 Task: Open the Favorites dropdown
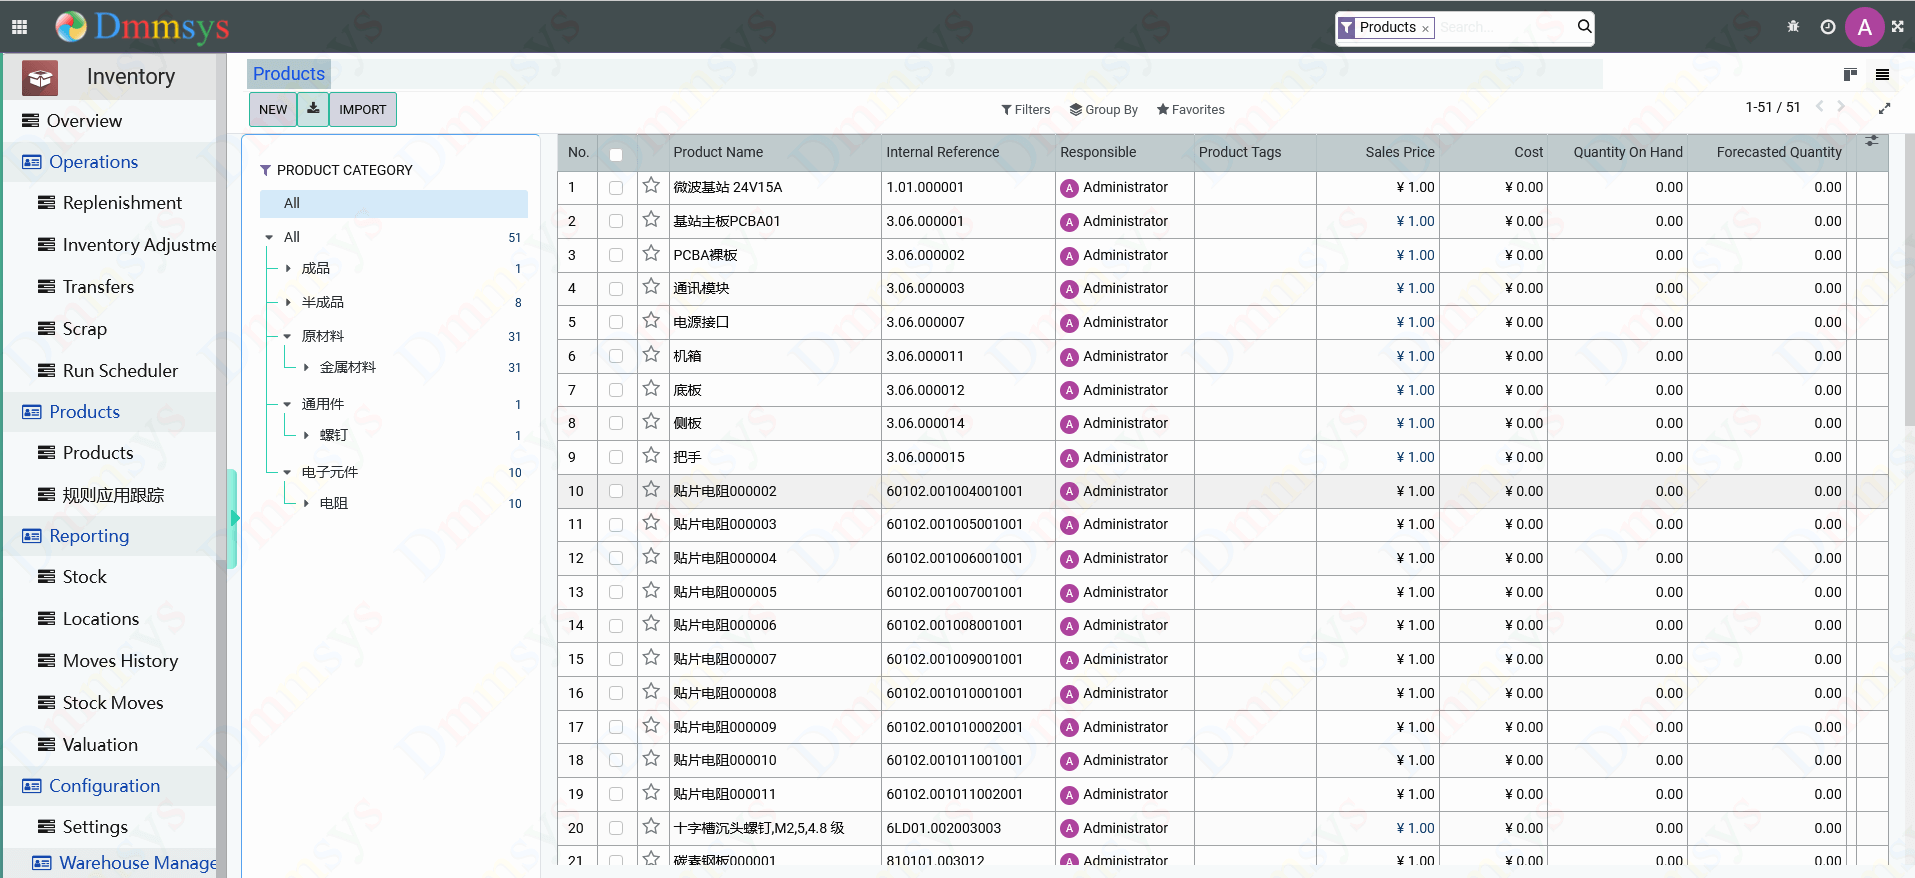pyautogui.click(x=1191, y=109)
